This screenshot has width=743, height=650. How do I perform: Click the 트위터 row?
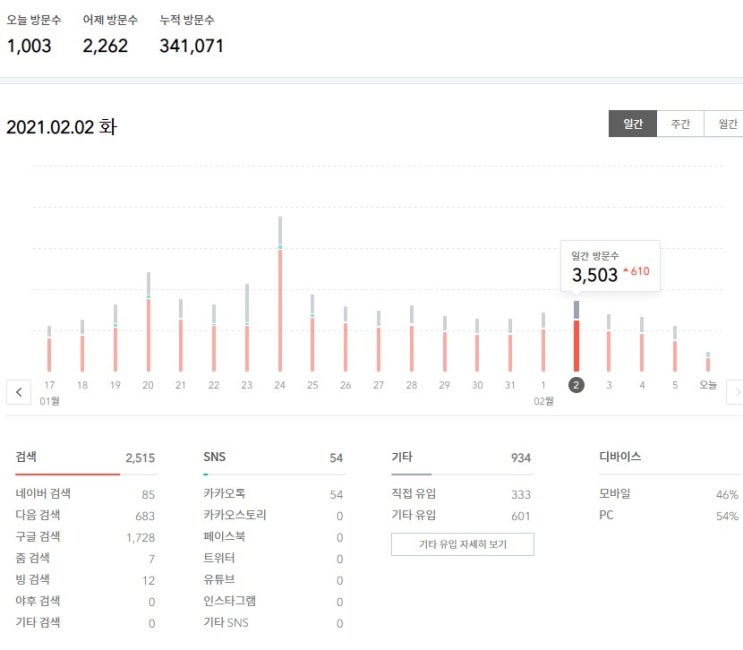[273, 558]
